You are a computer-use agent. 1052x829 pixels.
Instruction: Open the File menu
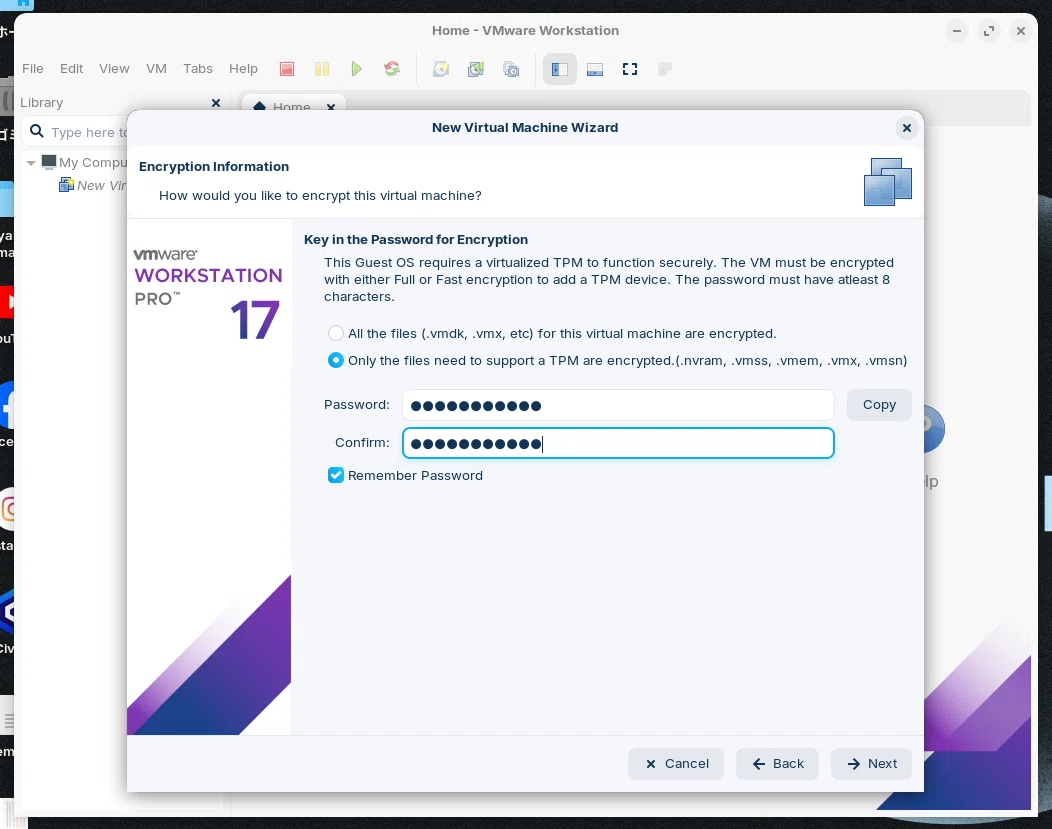(32, 68)
